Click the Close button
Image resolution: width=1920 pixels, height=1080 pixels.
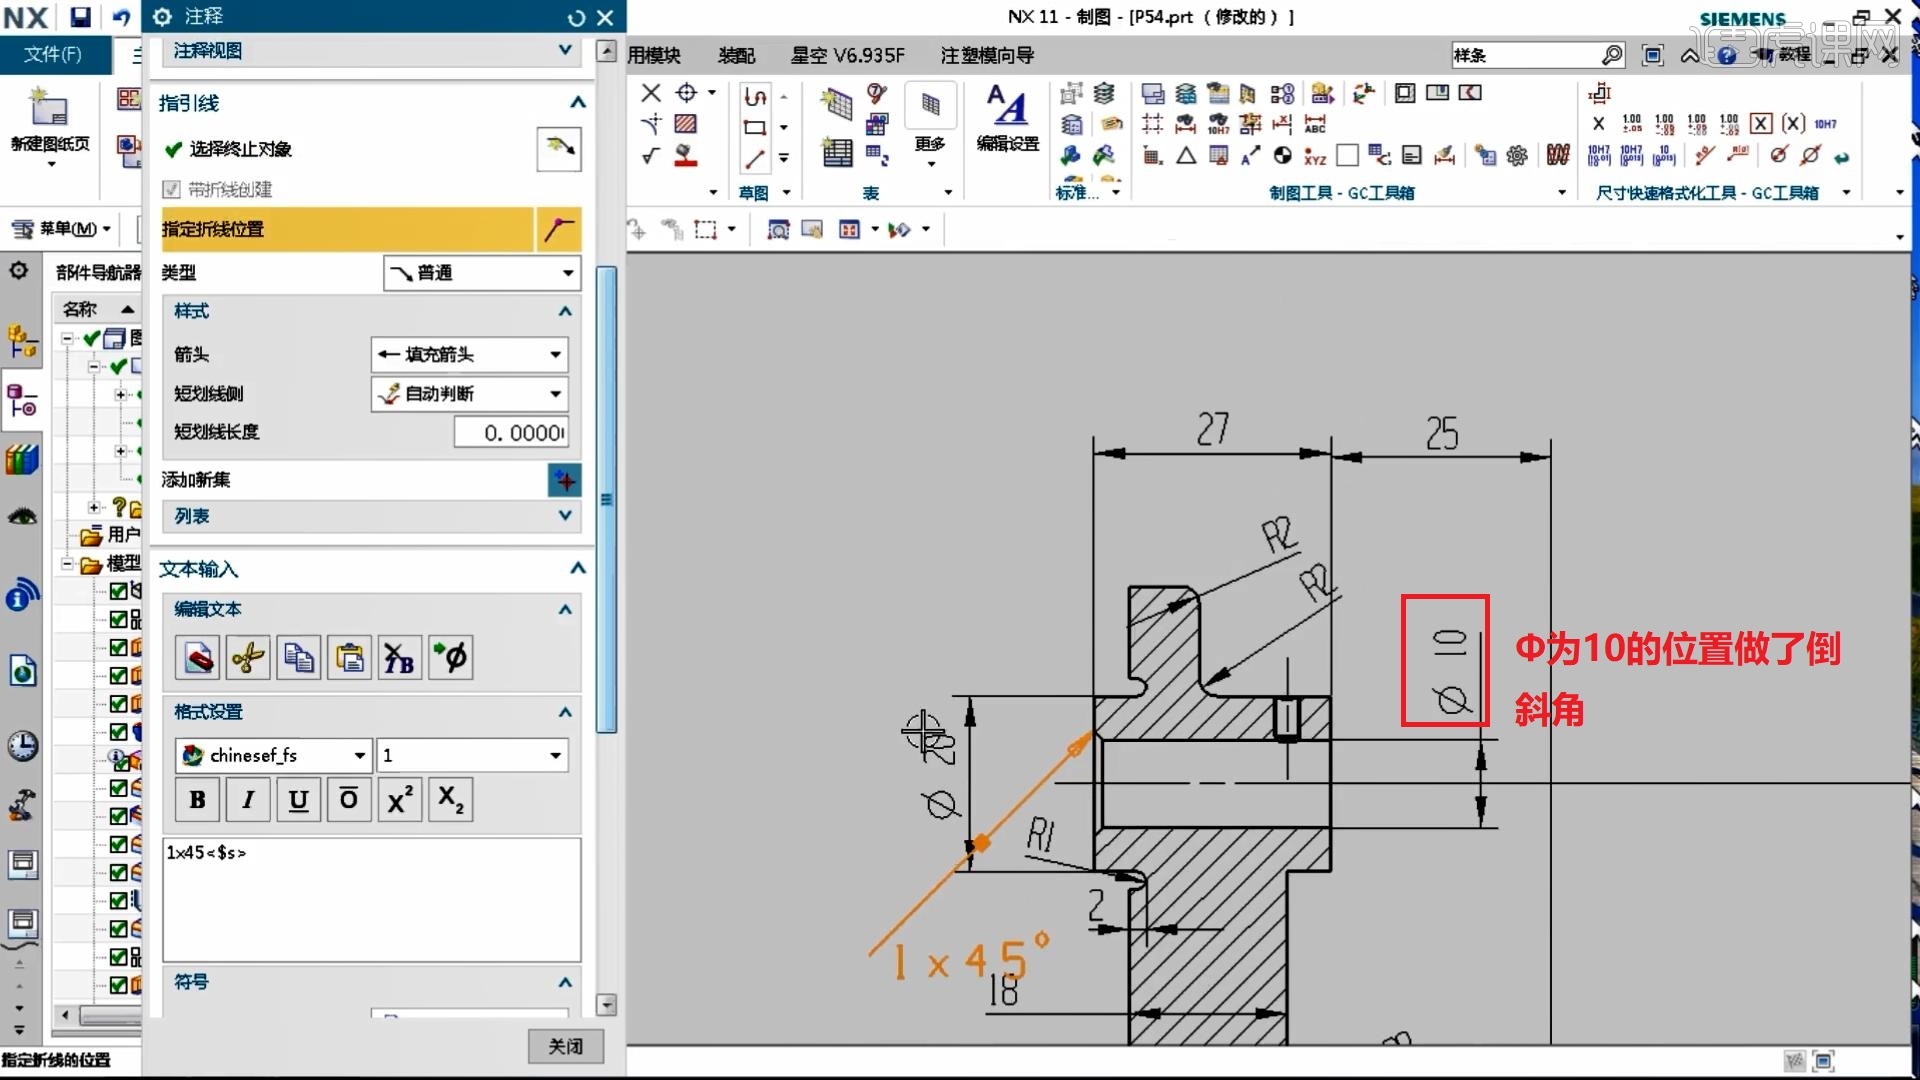point(565,1046)
